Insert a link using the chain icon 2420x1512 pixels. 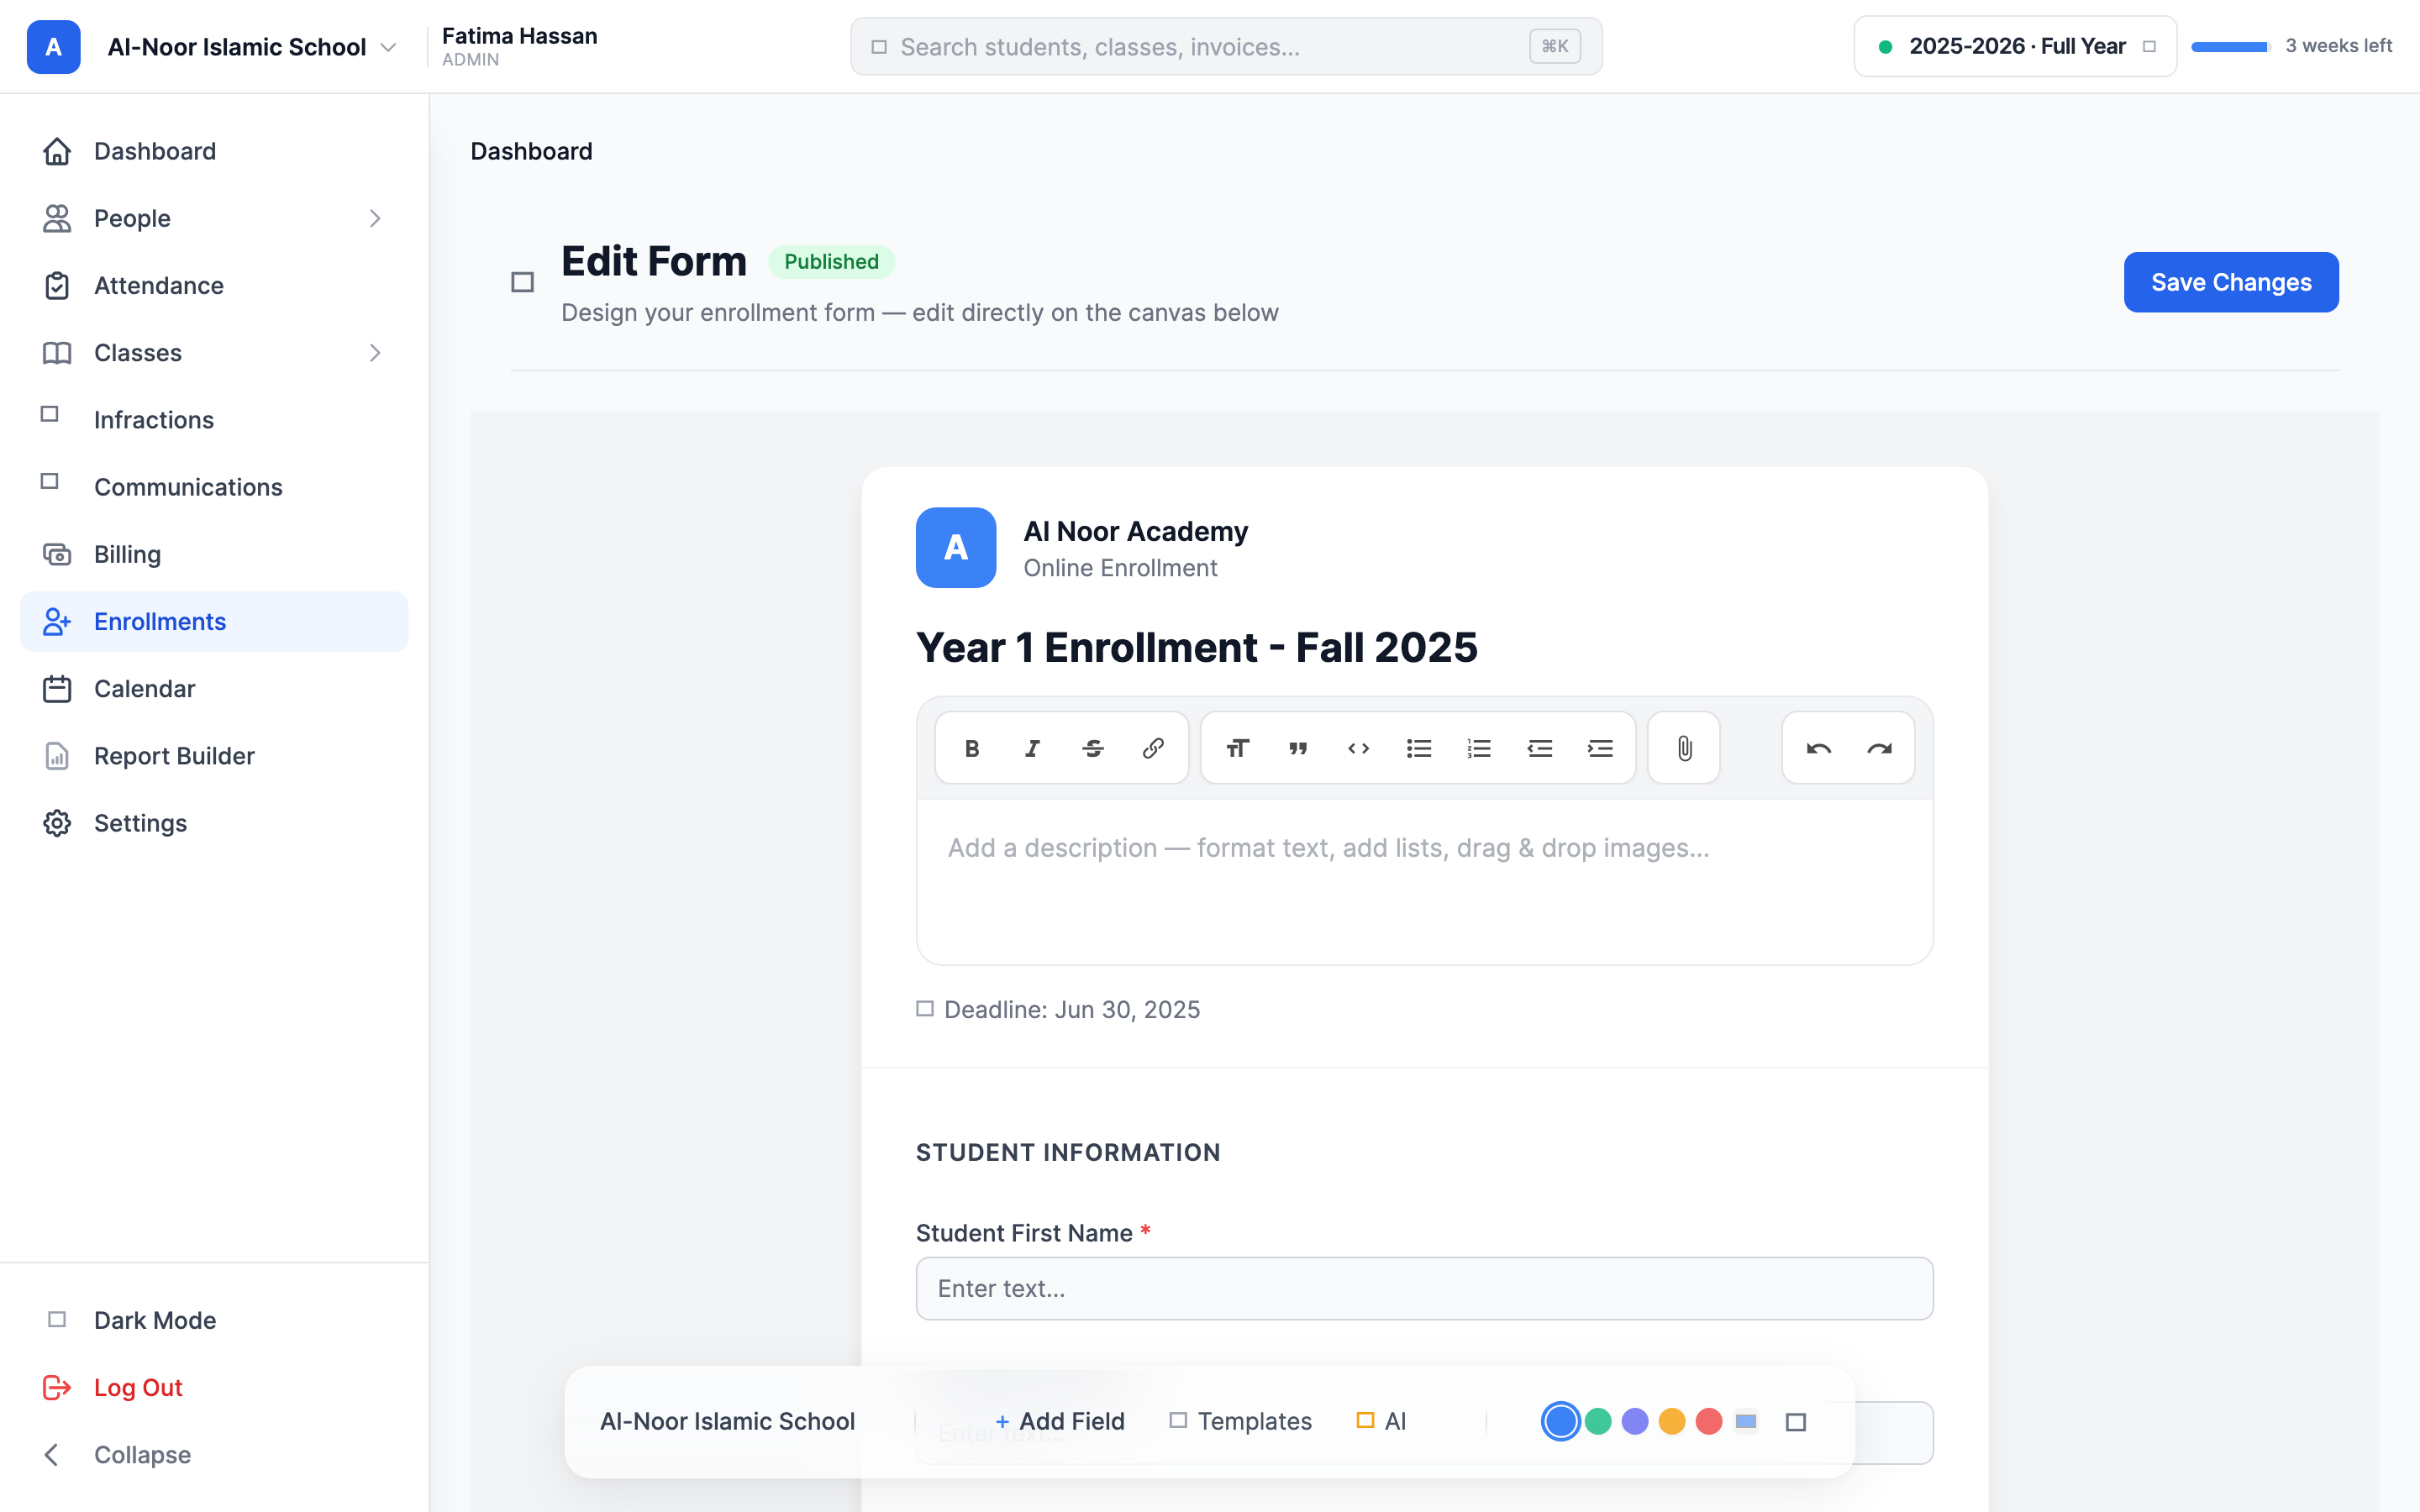tap(1153, 748)
